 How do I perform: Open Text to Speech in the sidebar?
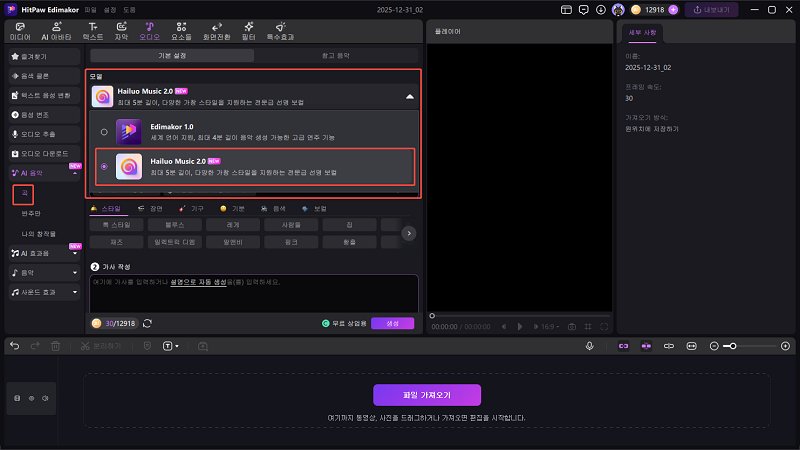pos(44,95)
